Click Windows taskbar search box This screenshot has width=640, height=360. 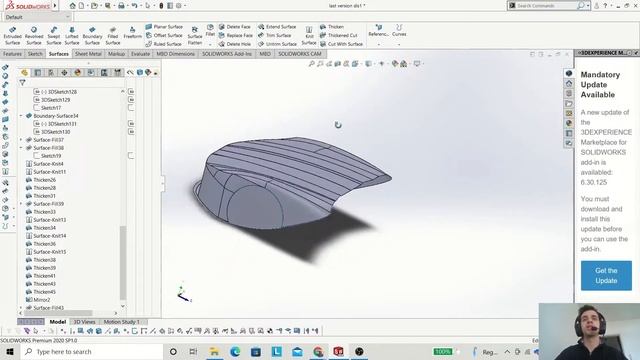92,352
